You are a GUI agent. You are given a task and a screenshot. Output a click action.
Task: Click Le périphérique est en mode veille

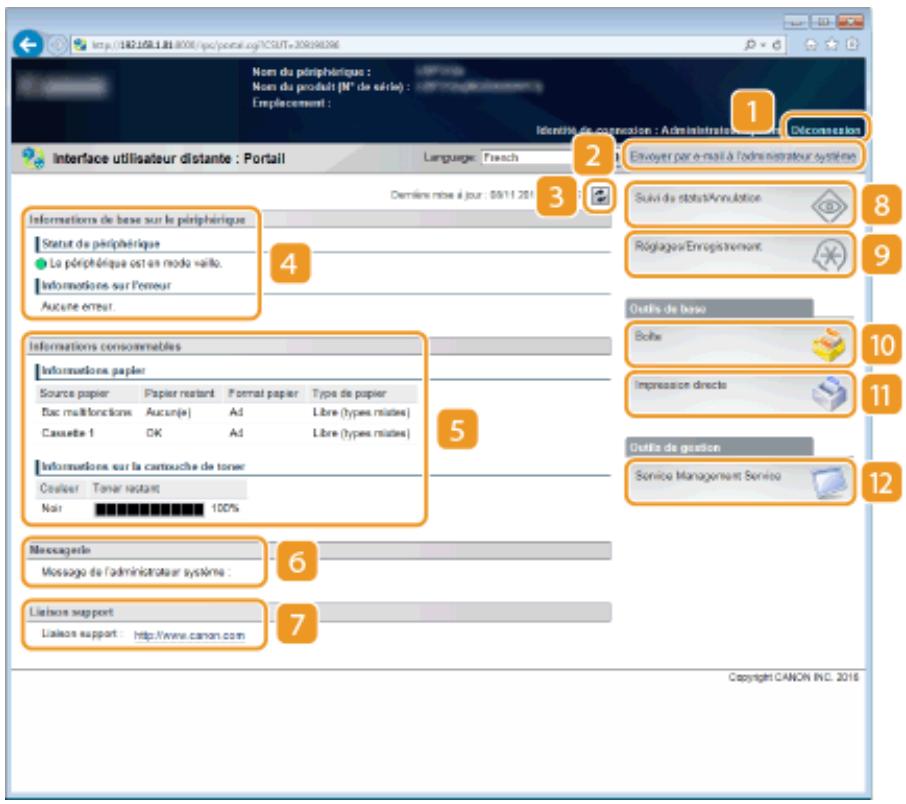click(136, 264)
